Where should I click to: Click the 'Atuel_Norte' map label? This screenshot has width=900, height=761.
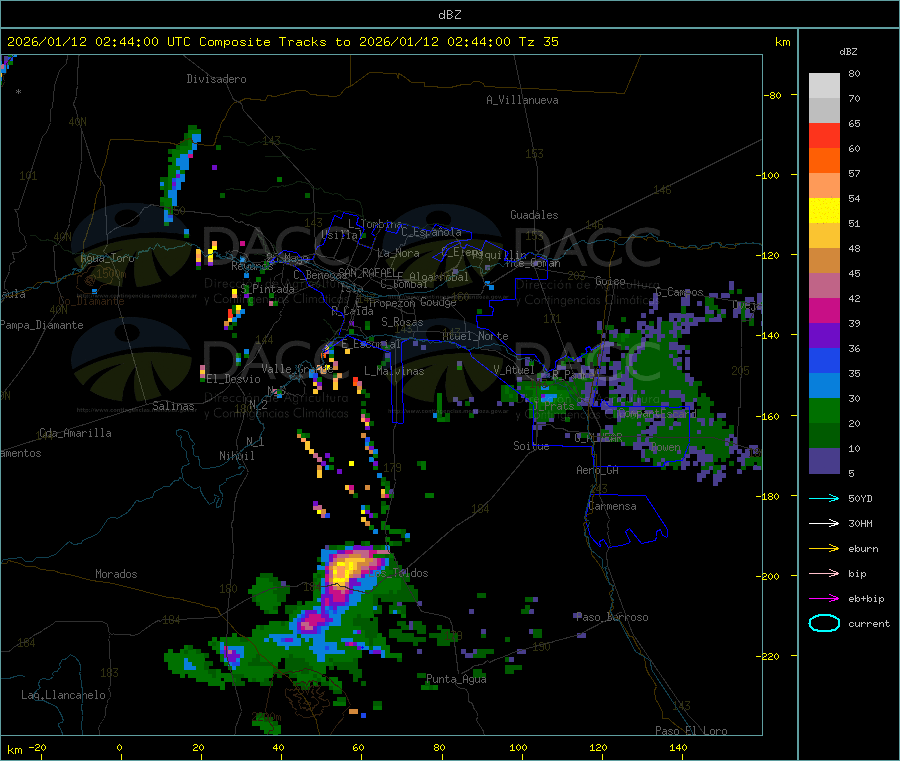click(x=475, y=336)
